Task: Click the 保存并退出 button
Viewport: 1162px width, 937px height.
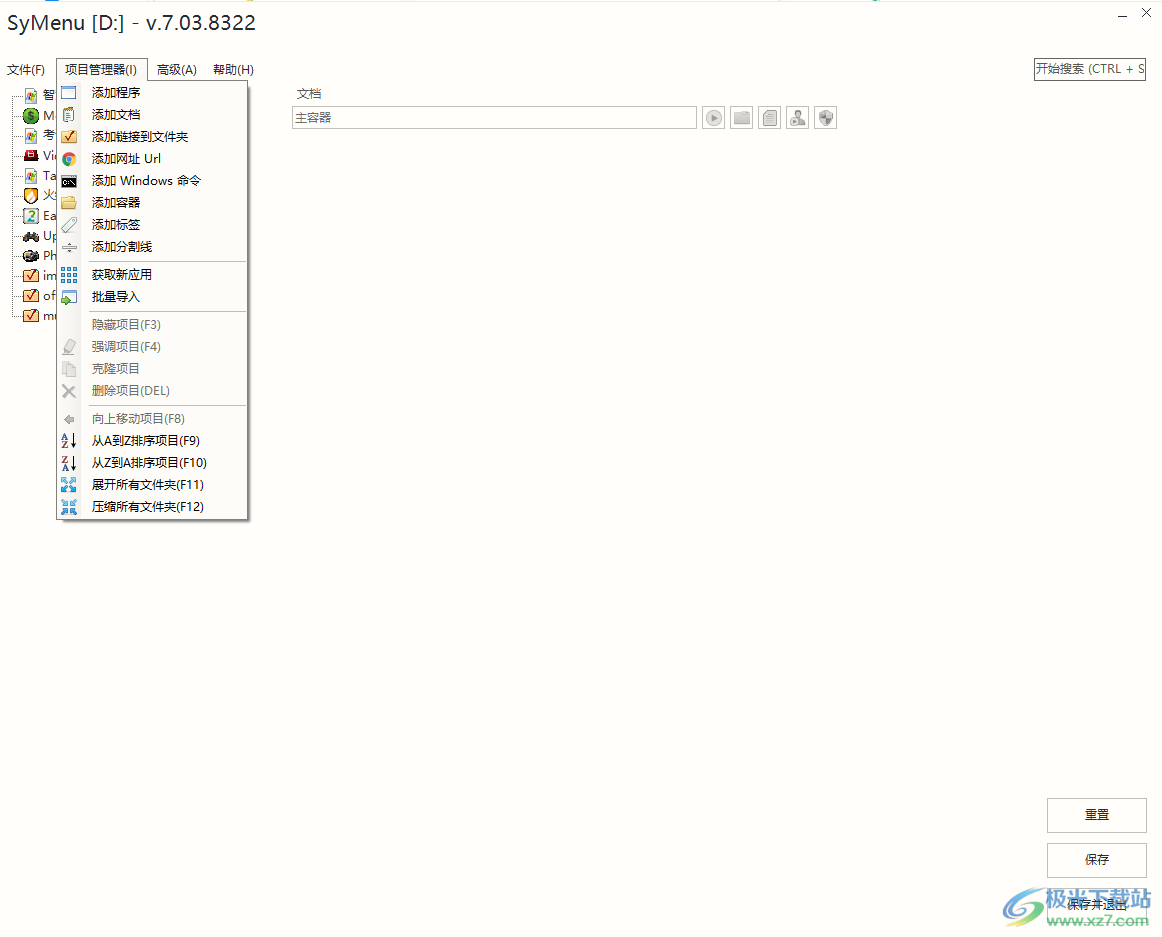Action: 1096,903
